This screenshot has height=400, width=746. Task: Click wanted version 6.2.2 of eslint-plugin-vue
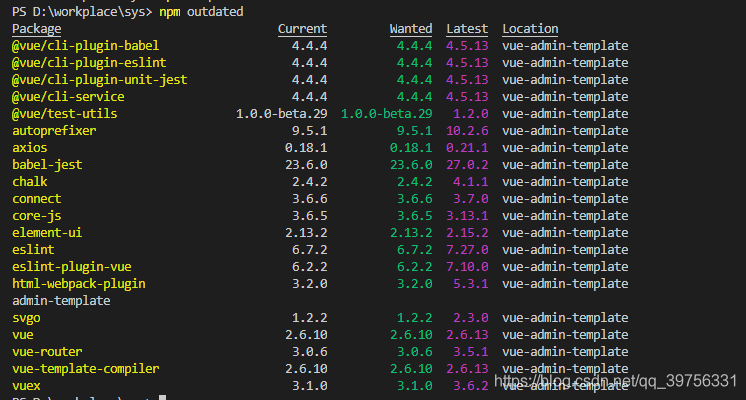coord(415,267)
